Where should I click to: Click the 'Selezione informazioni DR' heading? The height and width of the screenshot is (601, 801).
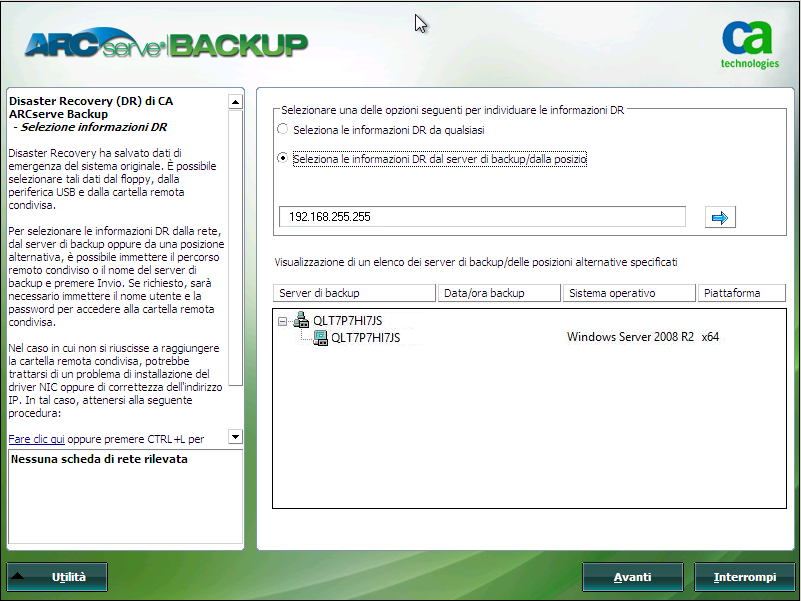point(93,127)
